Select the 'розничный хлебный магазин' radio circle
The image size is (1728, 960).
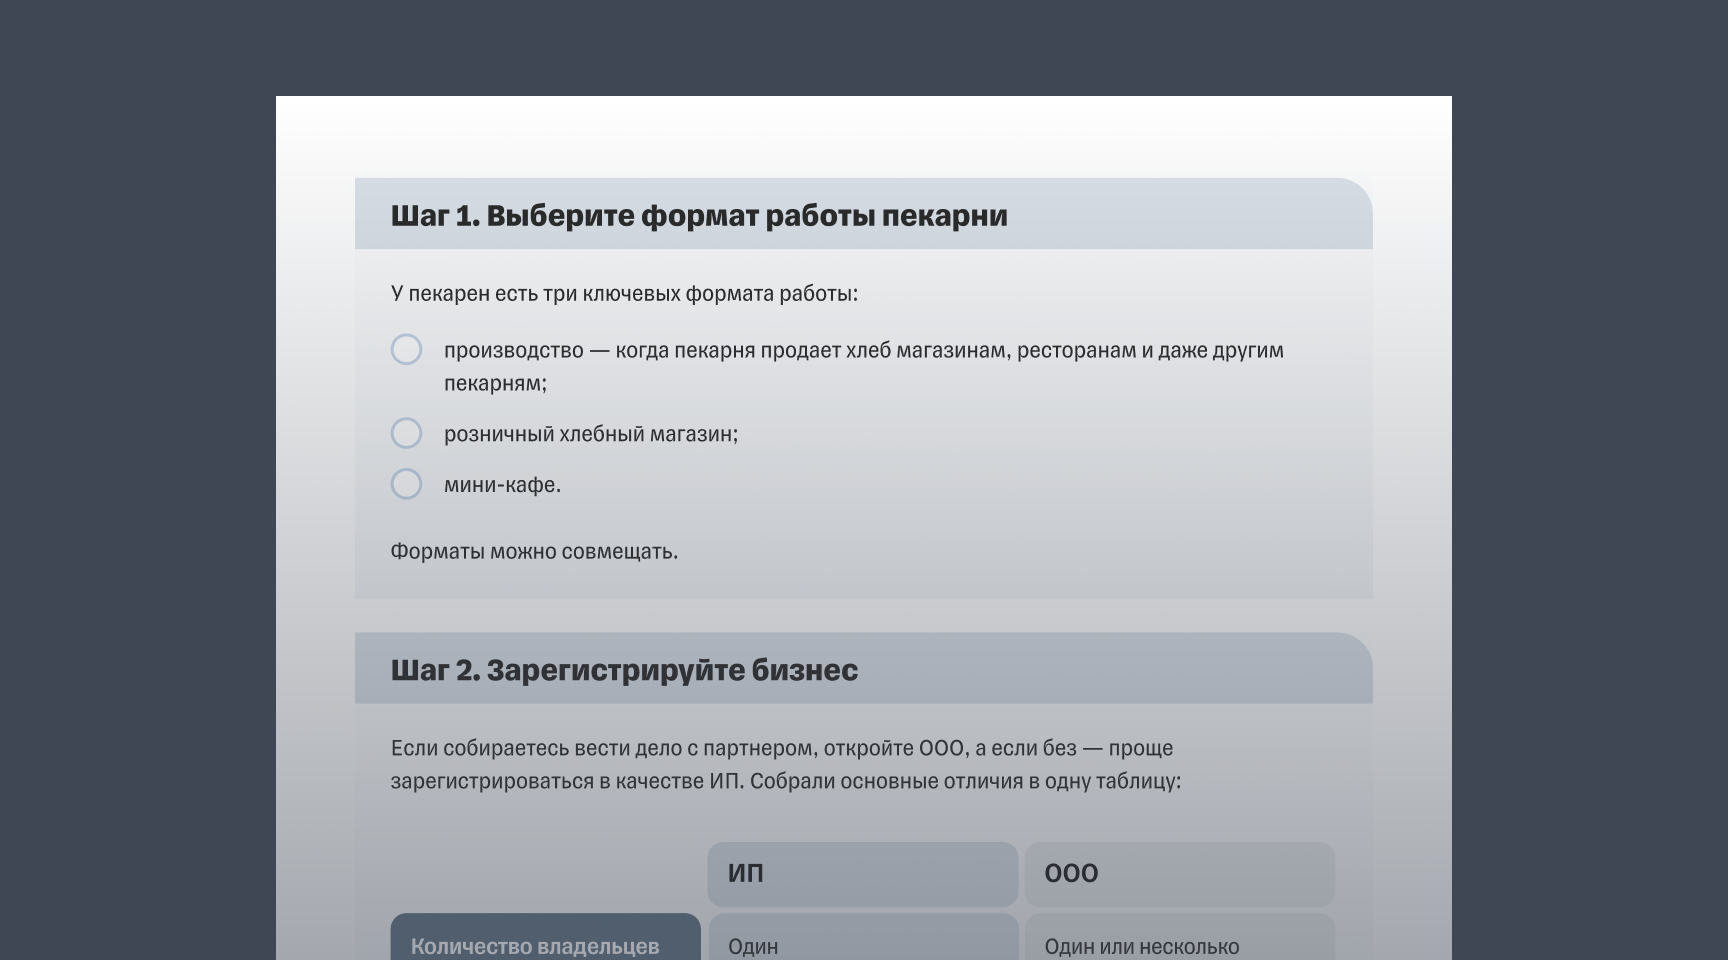point(406,433)
